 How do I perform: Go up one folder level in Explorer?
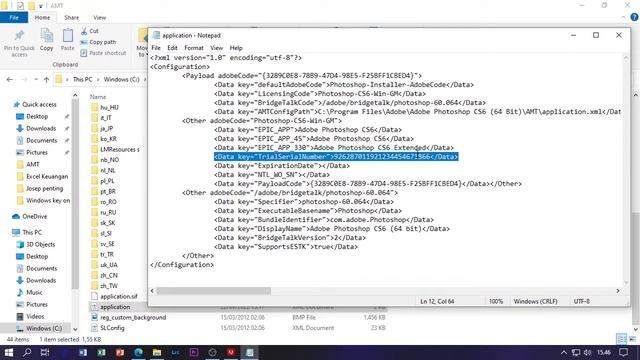point(46,80)
